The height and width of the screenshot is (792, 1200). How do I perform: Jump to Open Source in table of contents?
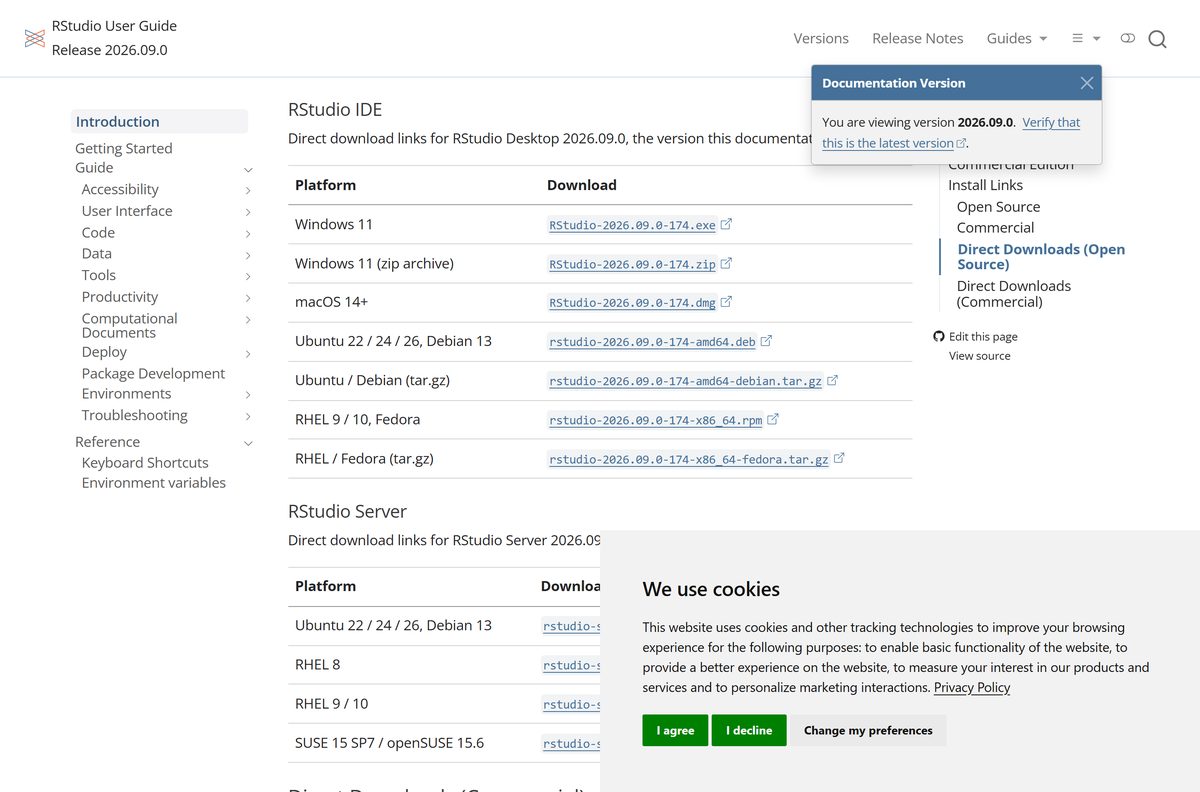[x=998, y=207]
